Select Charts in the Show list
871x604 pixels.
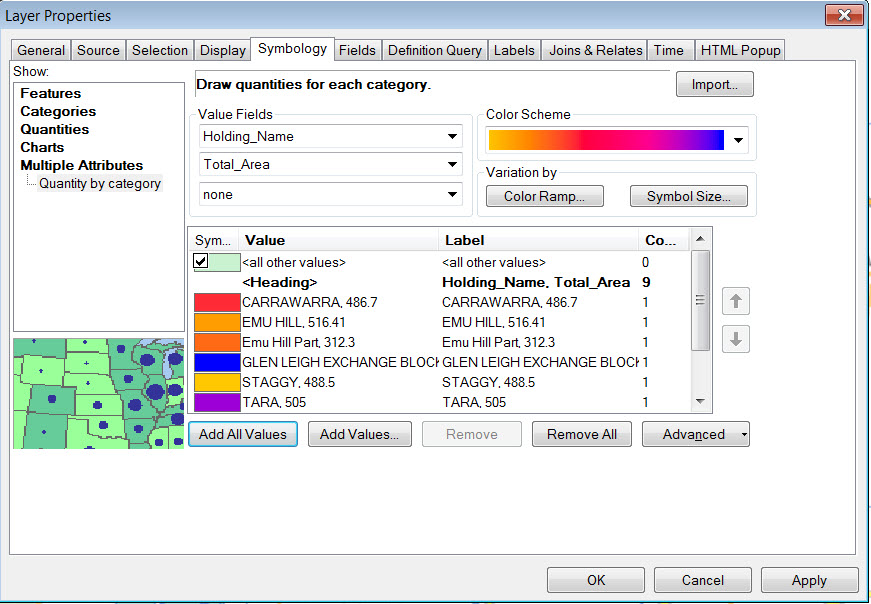42,147
